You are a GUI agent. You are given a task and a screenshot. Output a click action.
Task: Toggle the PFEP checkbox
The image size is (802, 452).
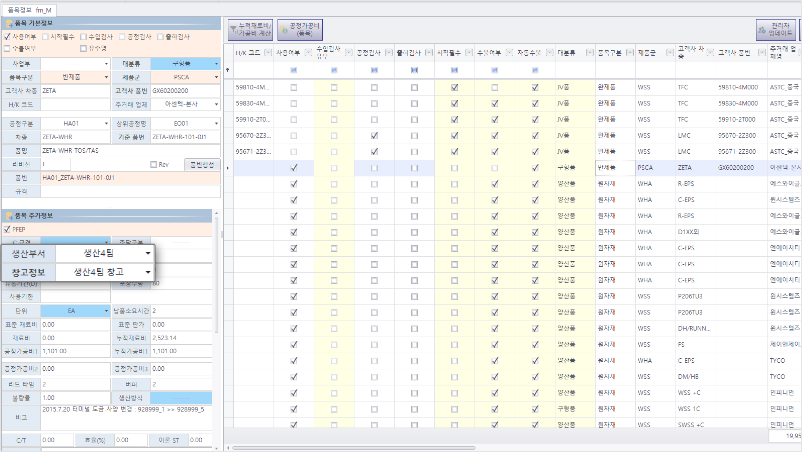click(7, 230)
